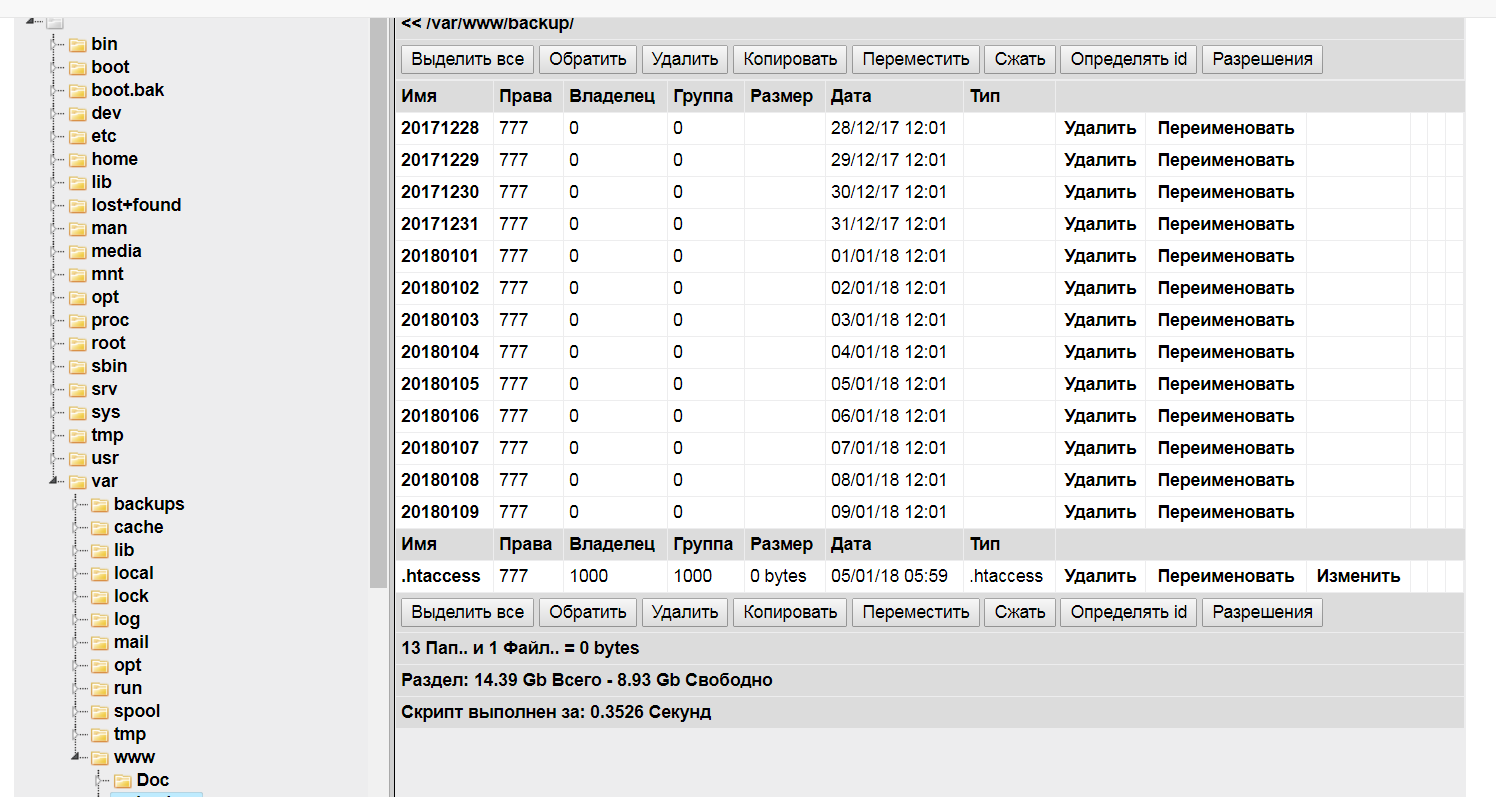Screen dimensions: 1496x797
Task: Click the cache folder icon
Action: coord(100,527)
